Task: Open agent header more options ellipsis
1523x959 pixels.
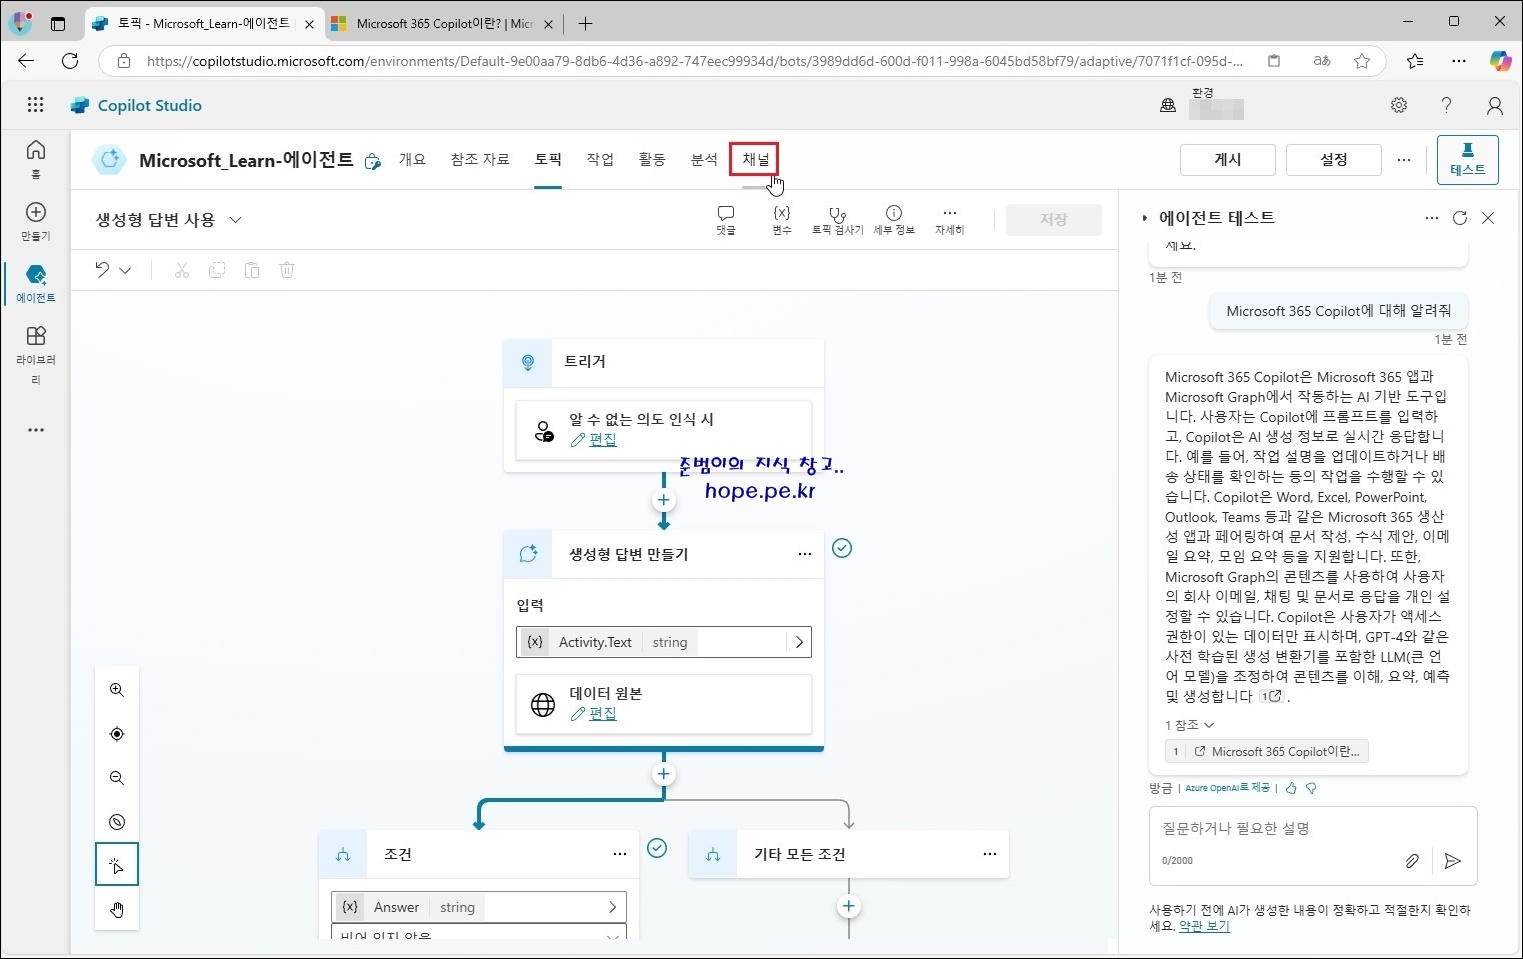Action: [1404, 160]
